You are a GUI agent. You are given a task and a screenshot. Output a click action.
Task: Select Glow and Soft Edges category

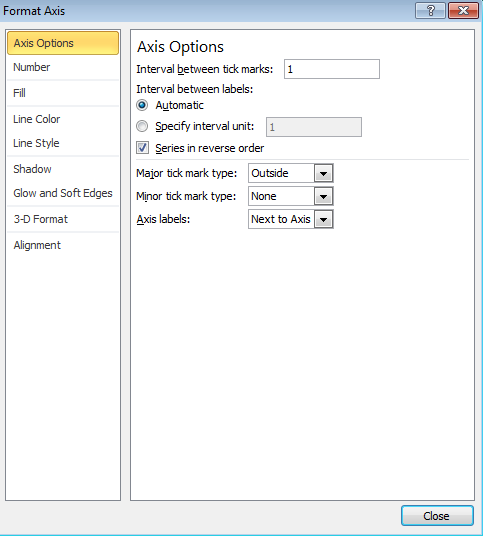coord(63,193)
